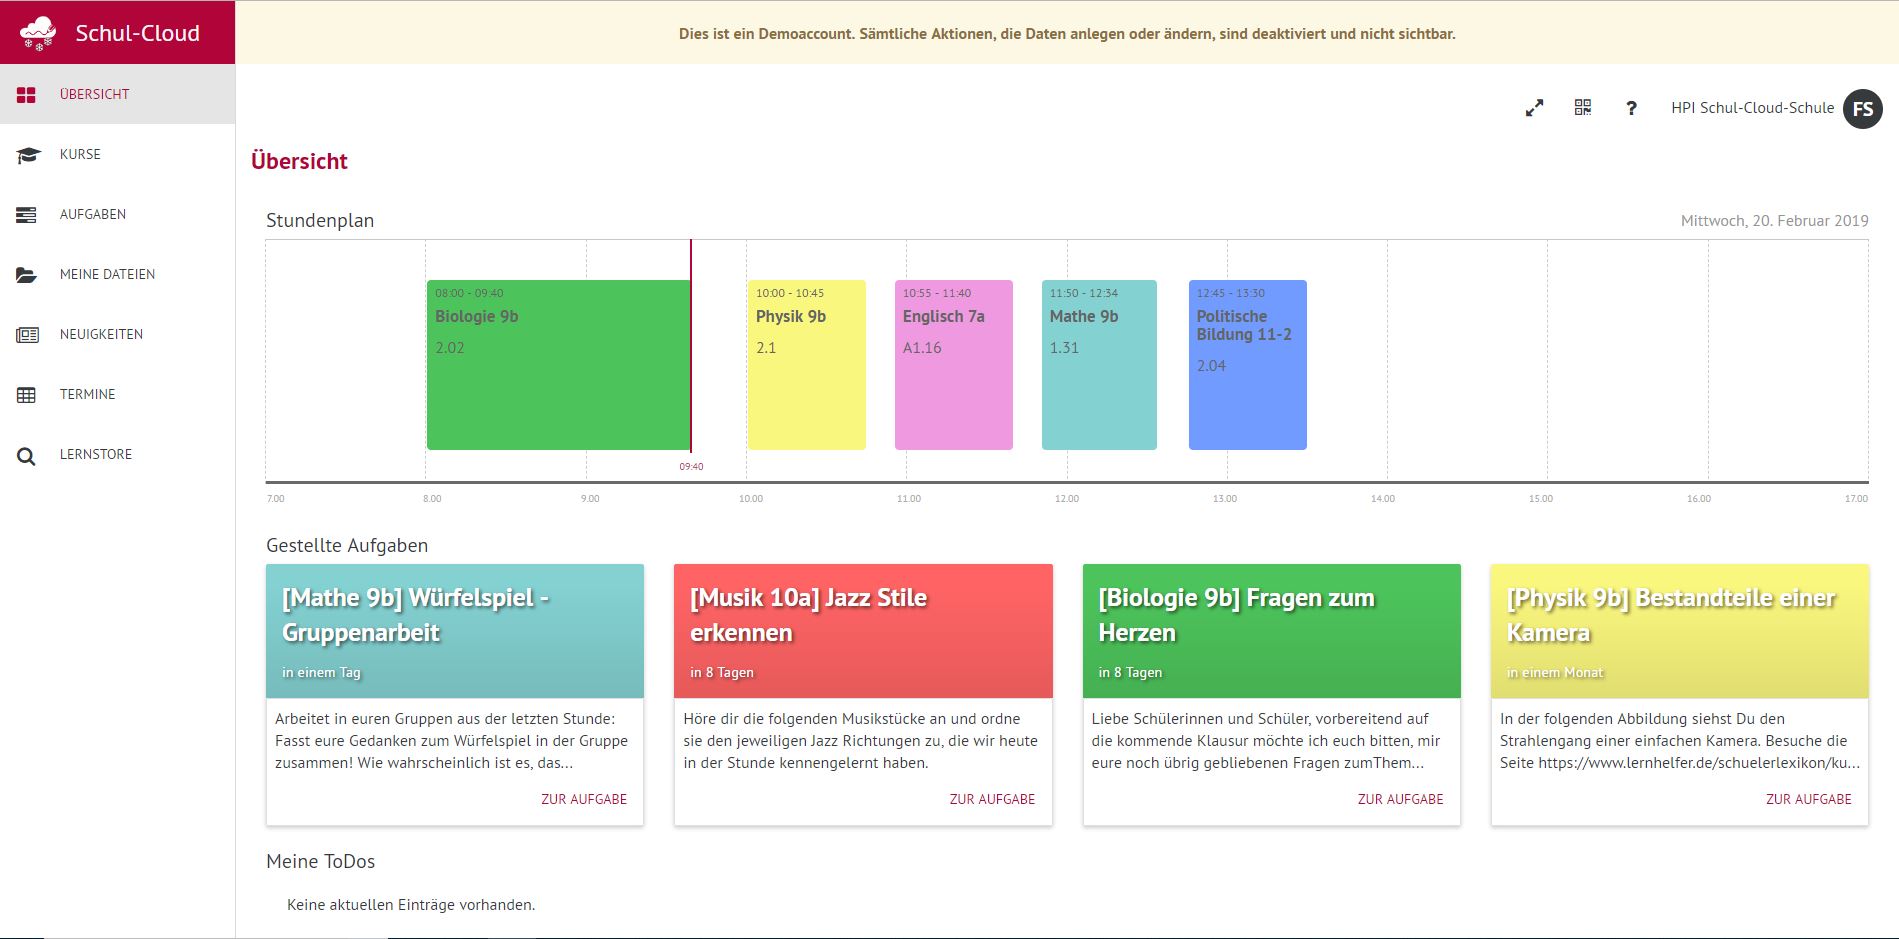Click the Neuigkeiten newspaper icon

pos(27,335)
